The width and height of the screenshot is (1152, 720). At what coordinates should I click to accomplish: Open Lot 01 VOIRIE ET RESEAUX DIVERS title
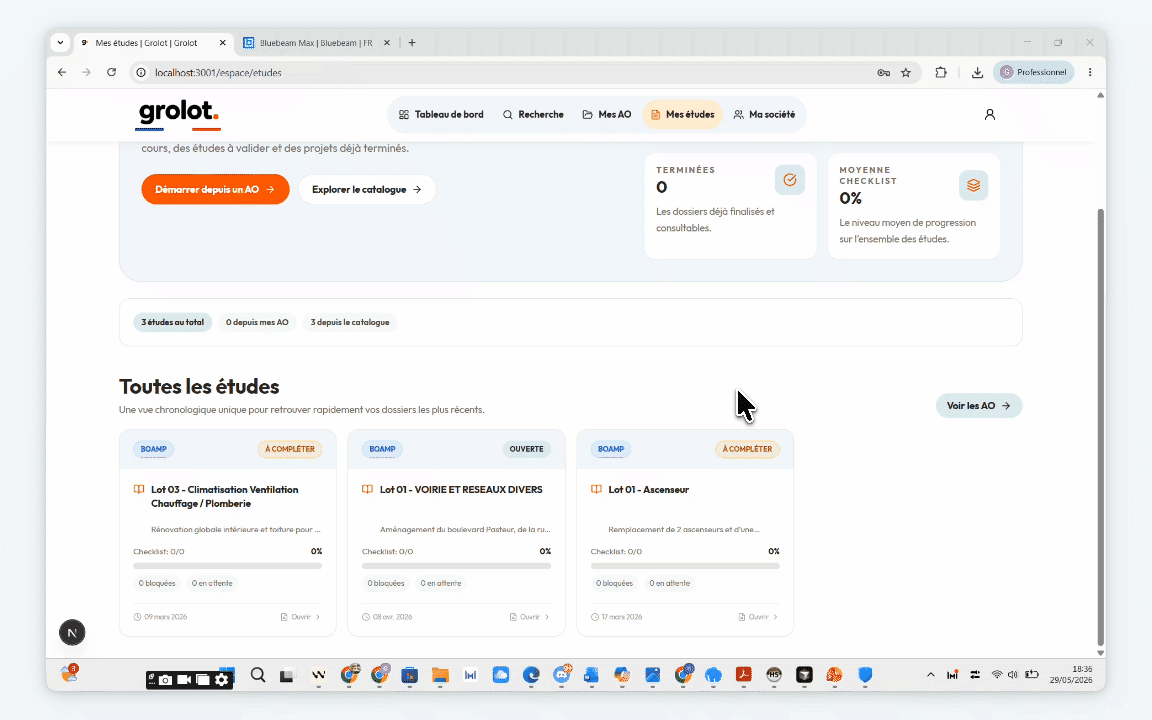click(x=461, y=489)
